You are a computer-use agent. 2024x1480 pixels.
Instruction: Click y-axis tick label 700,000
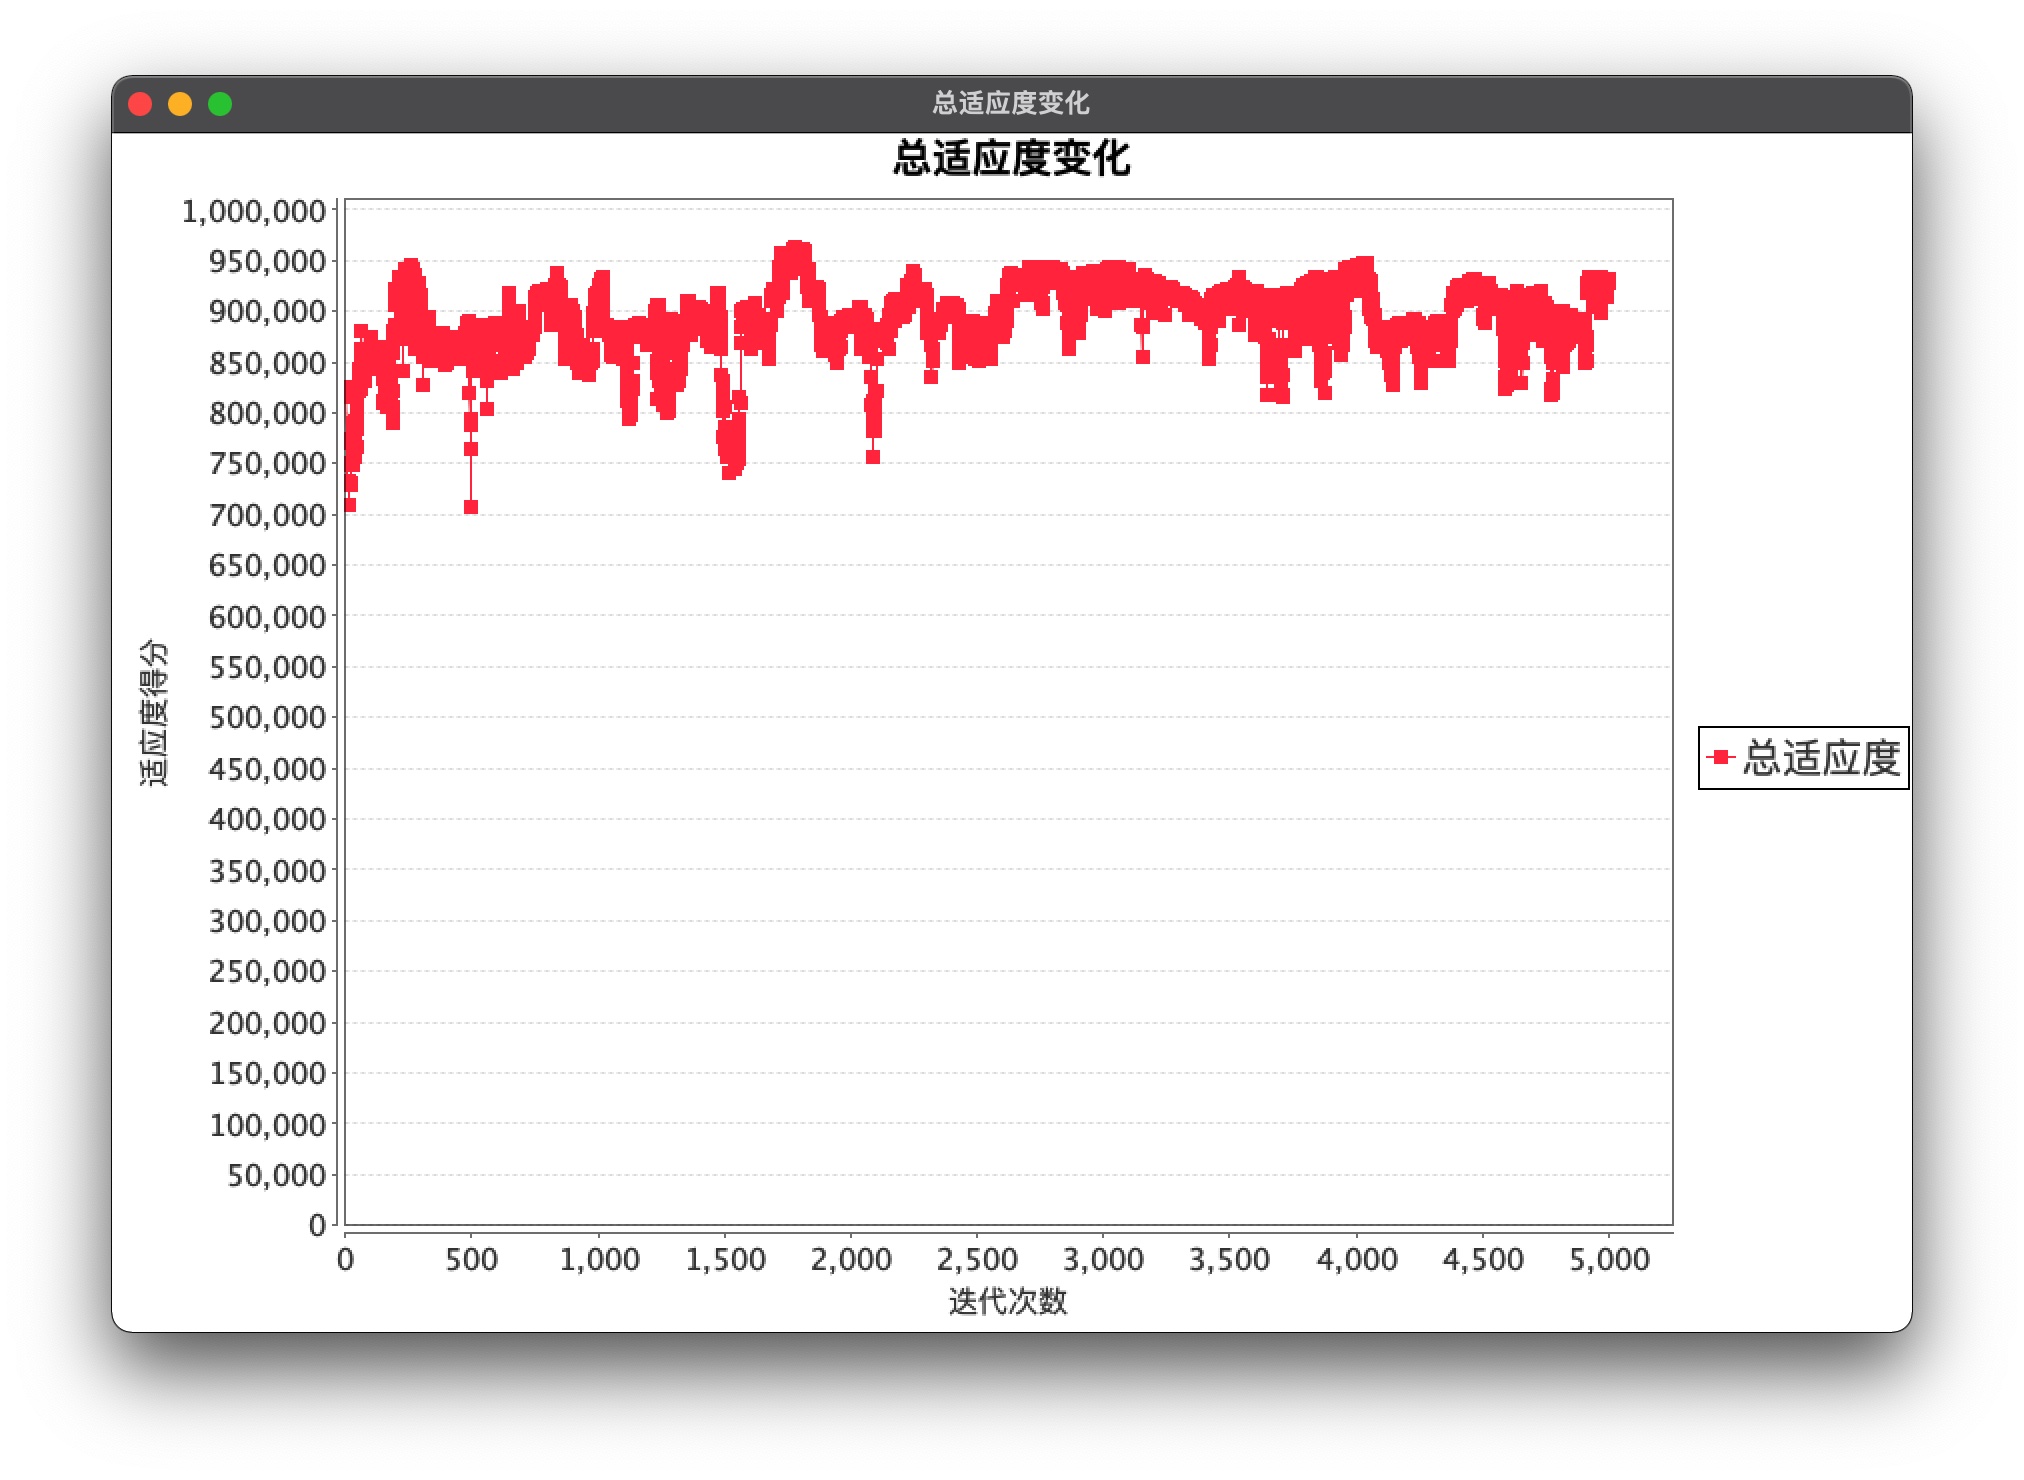click(268, 515)
